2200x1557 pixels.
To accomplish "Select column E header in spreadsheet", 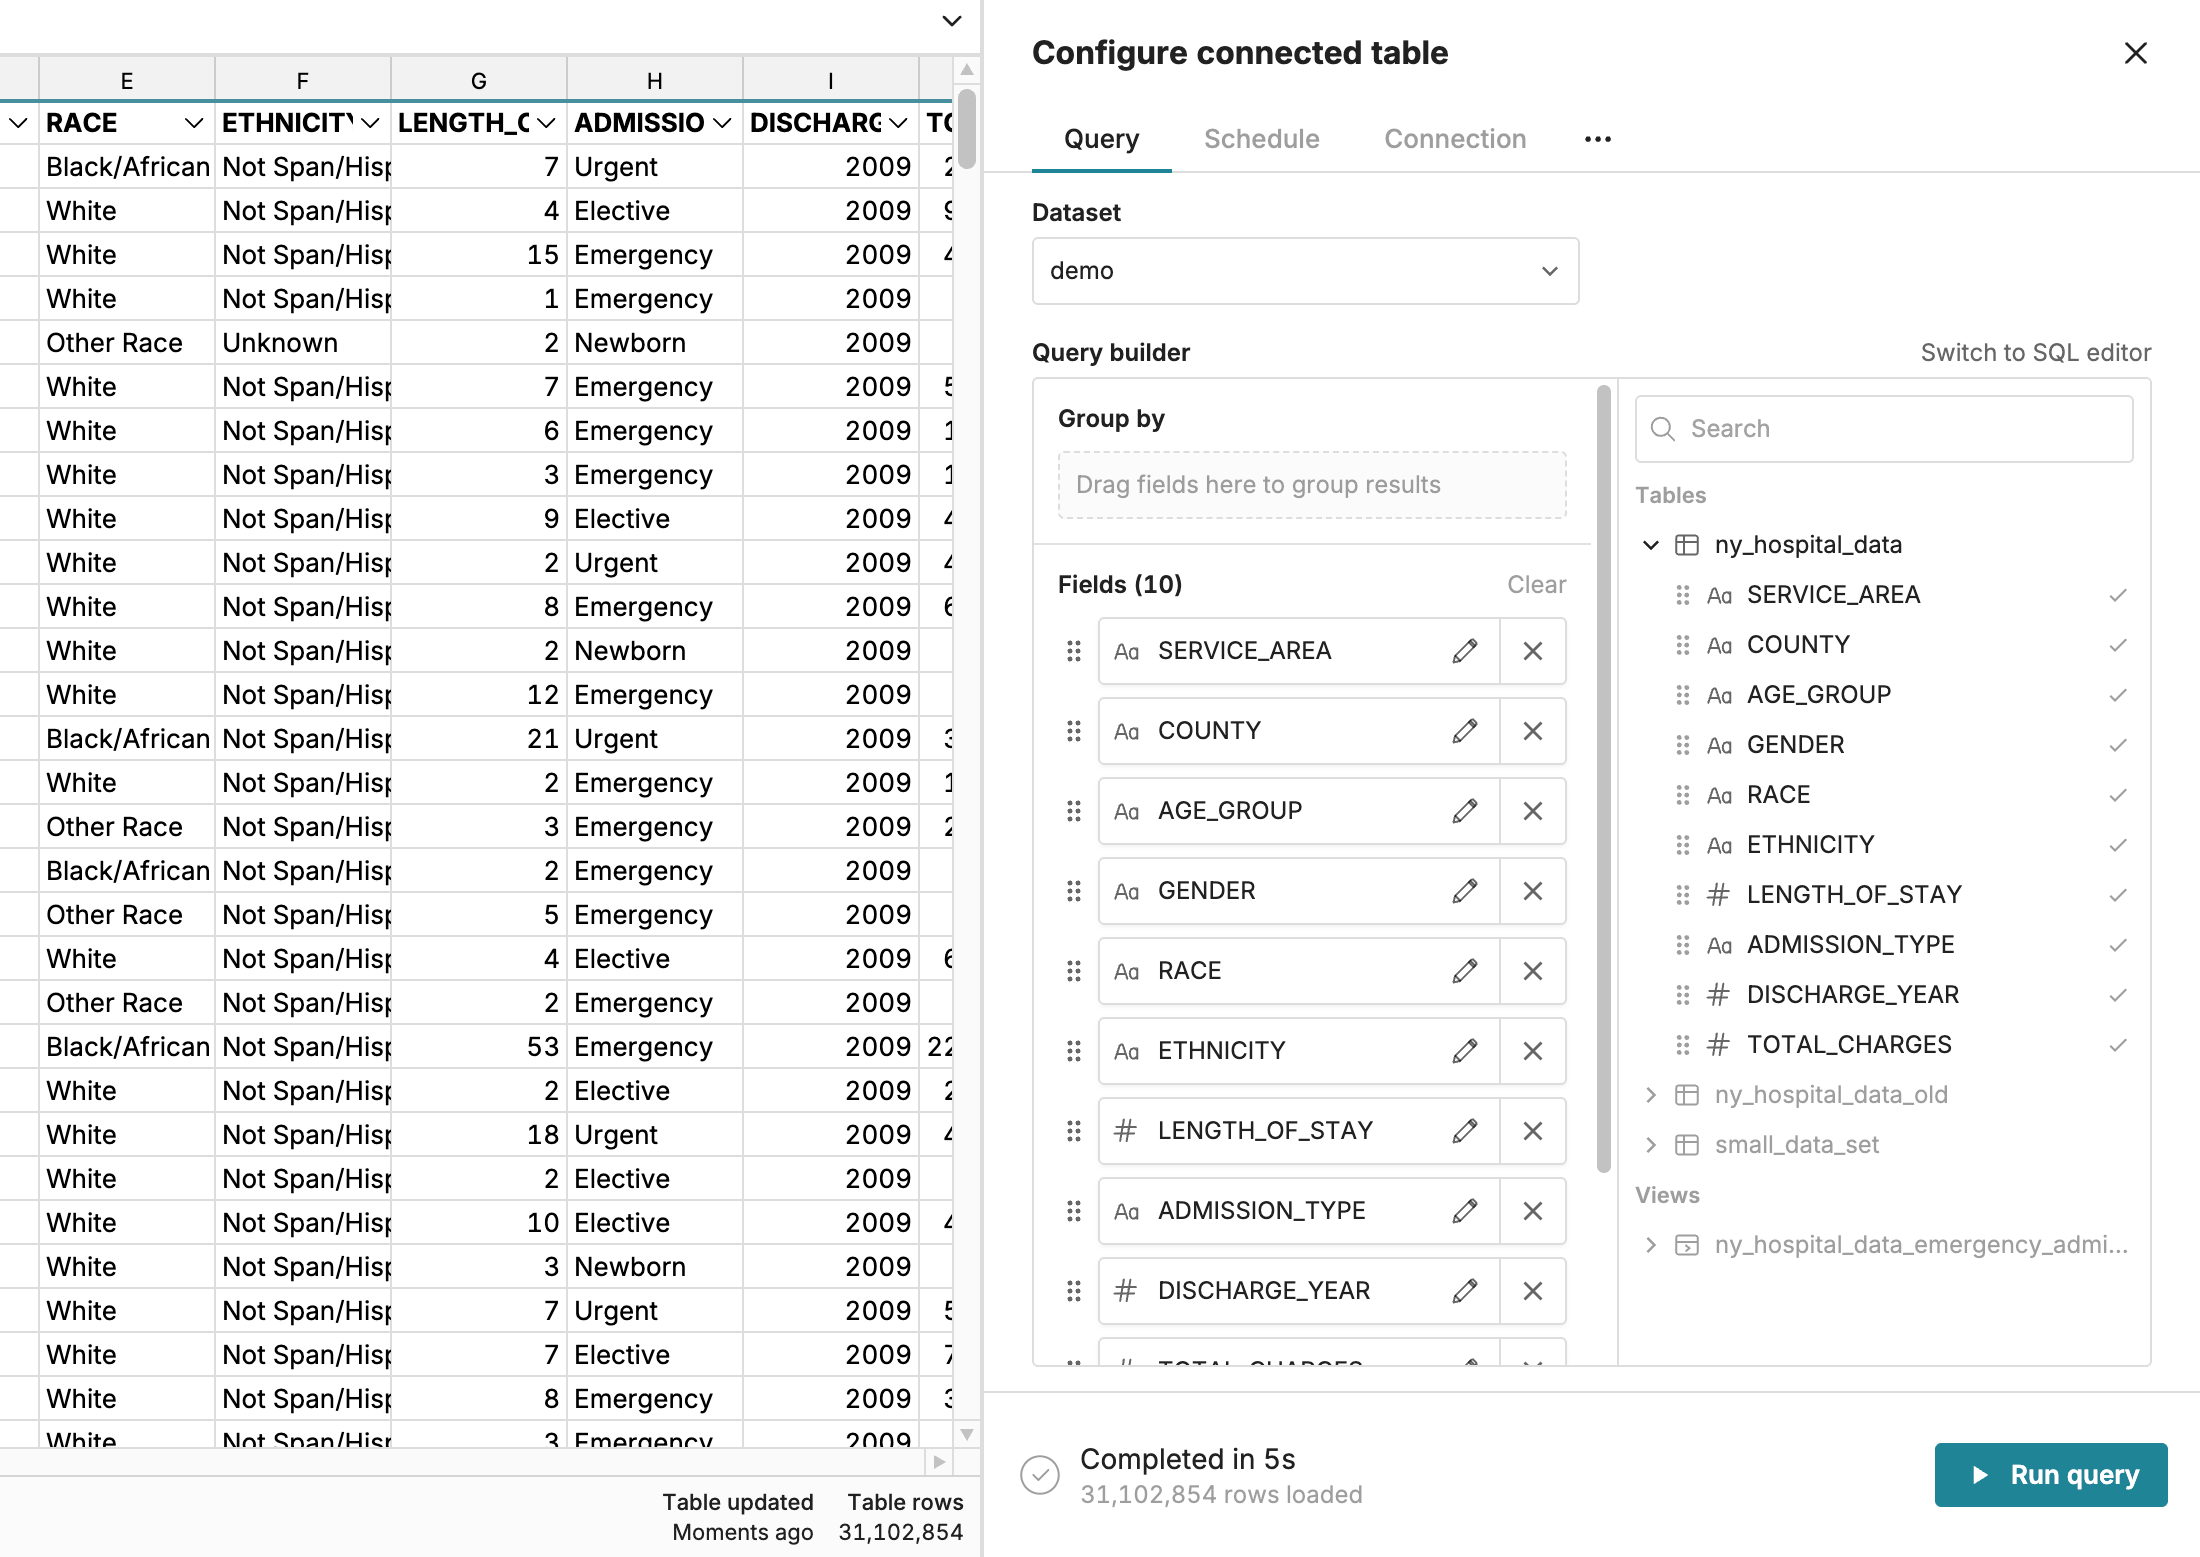I will (x=127, y=80).
